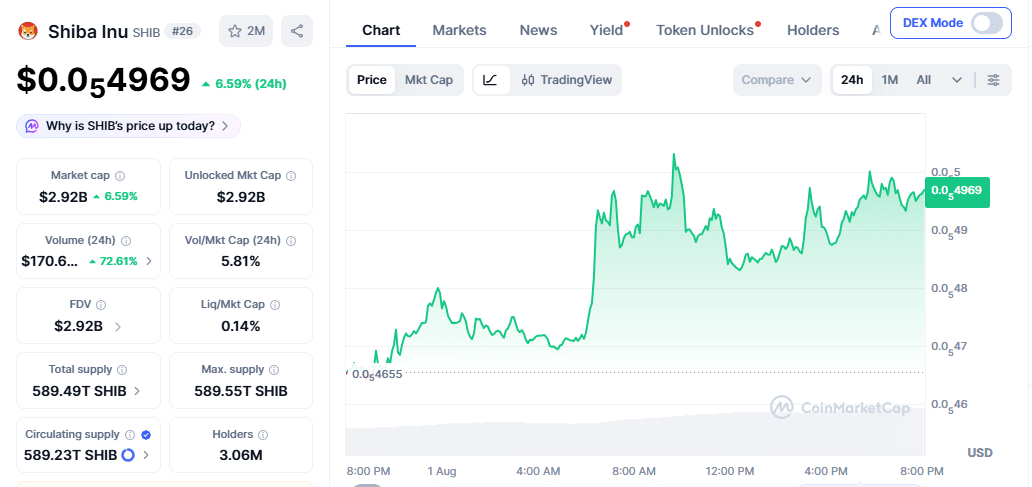The height and width of the screenshot is (487, 1032).
Task: Open the share icon button
Action: (297, 31)
